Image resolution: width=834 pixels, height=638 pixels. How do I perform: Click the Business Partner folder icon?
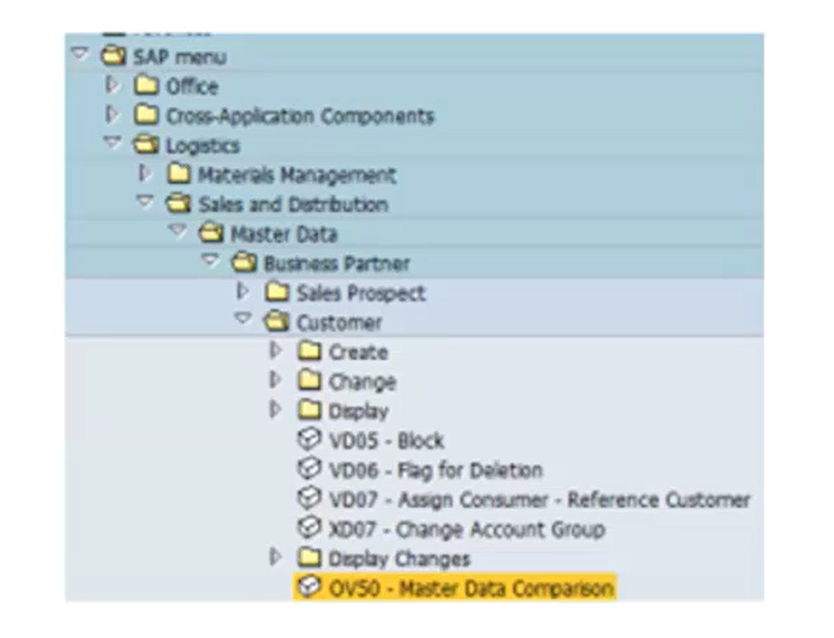244,262
